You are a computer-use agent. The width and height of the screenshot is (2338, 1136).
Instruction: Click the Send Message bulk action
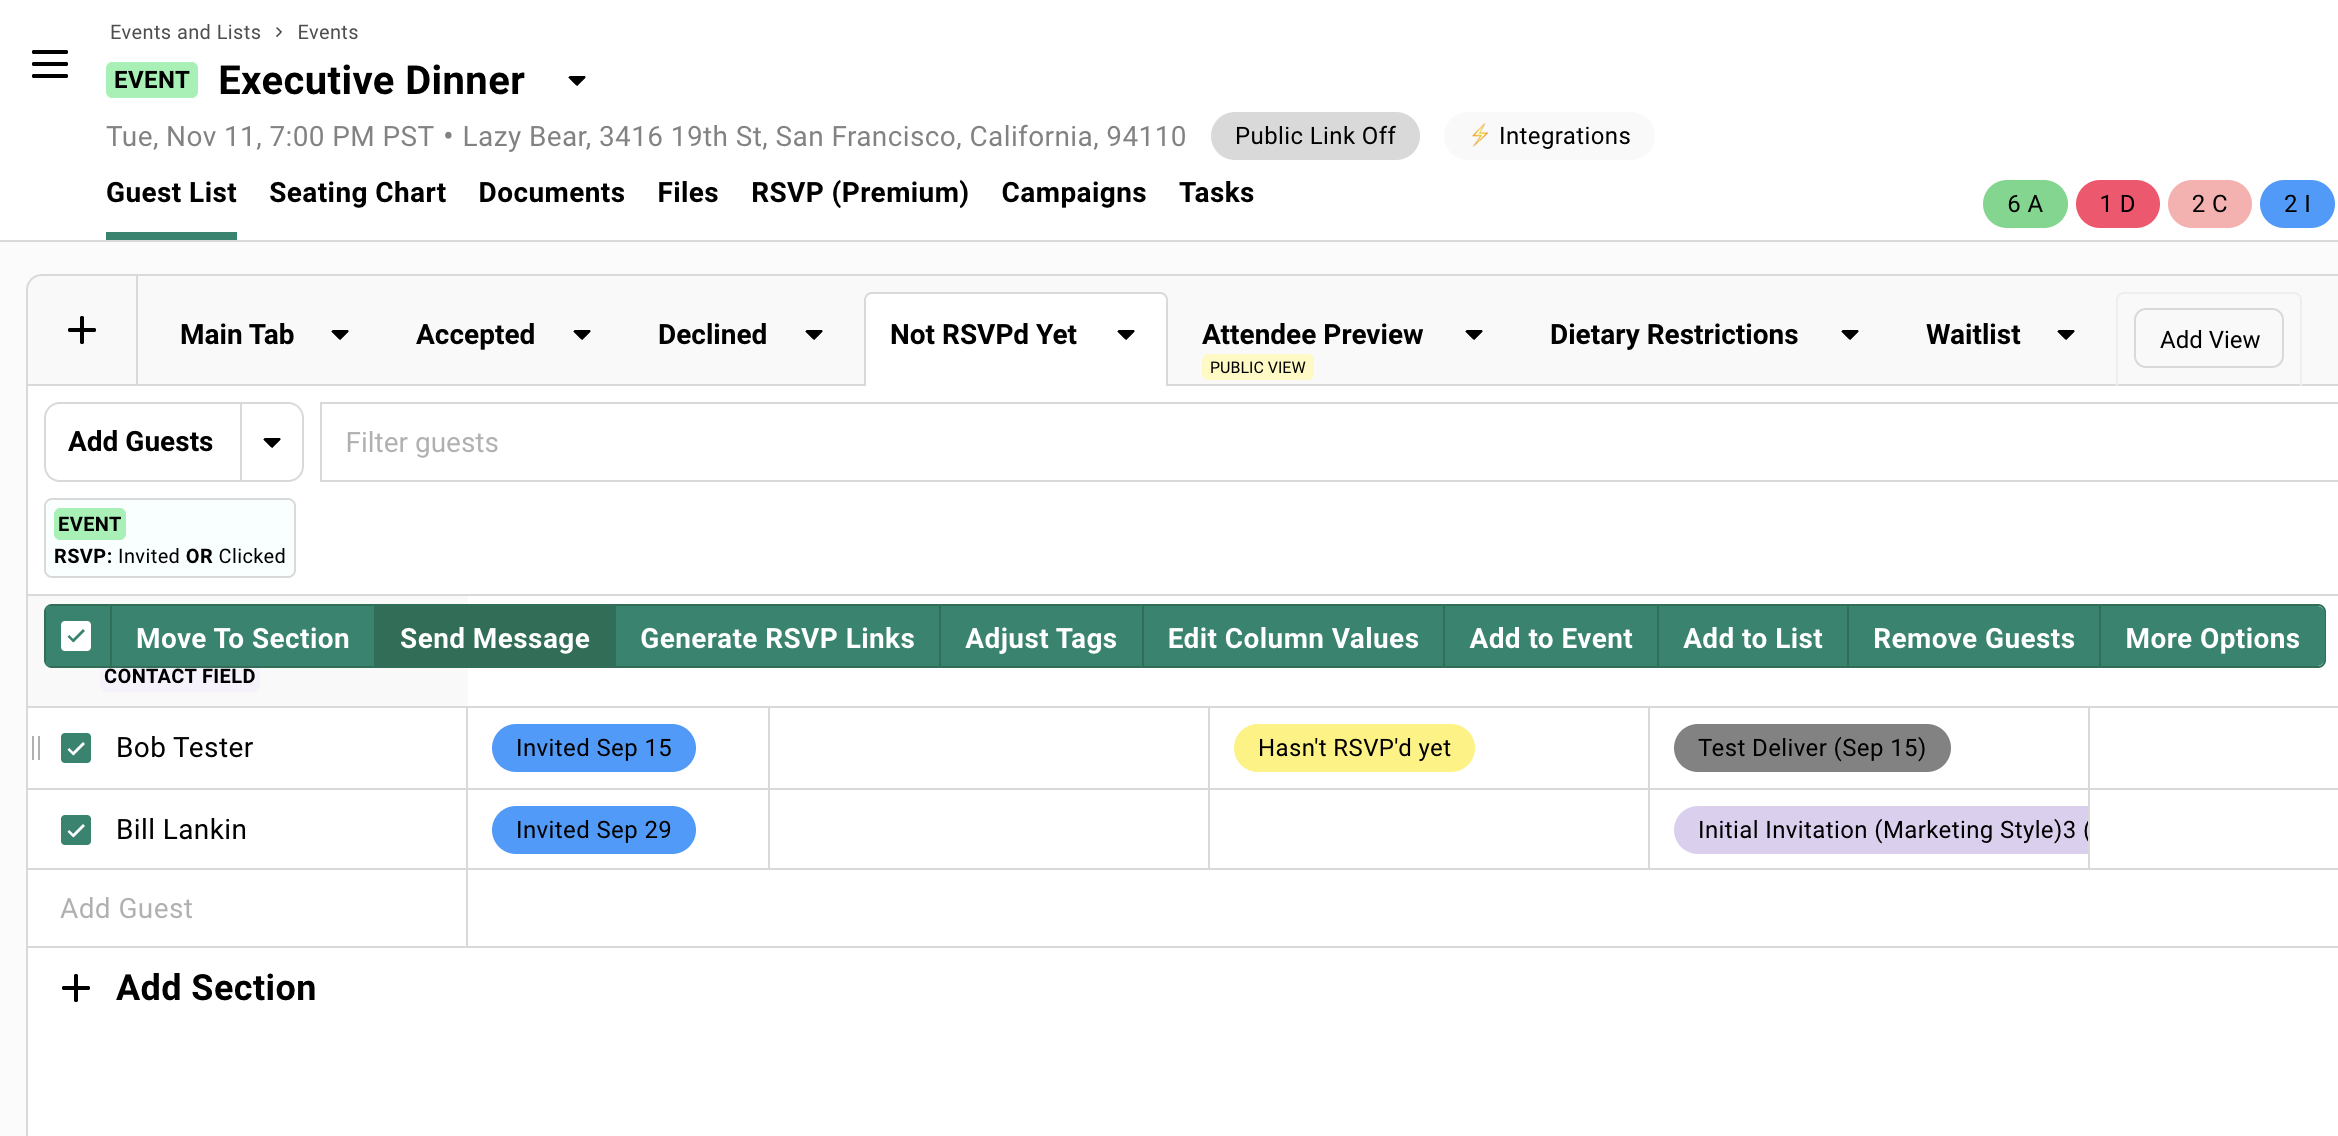[494, 638]
